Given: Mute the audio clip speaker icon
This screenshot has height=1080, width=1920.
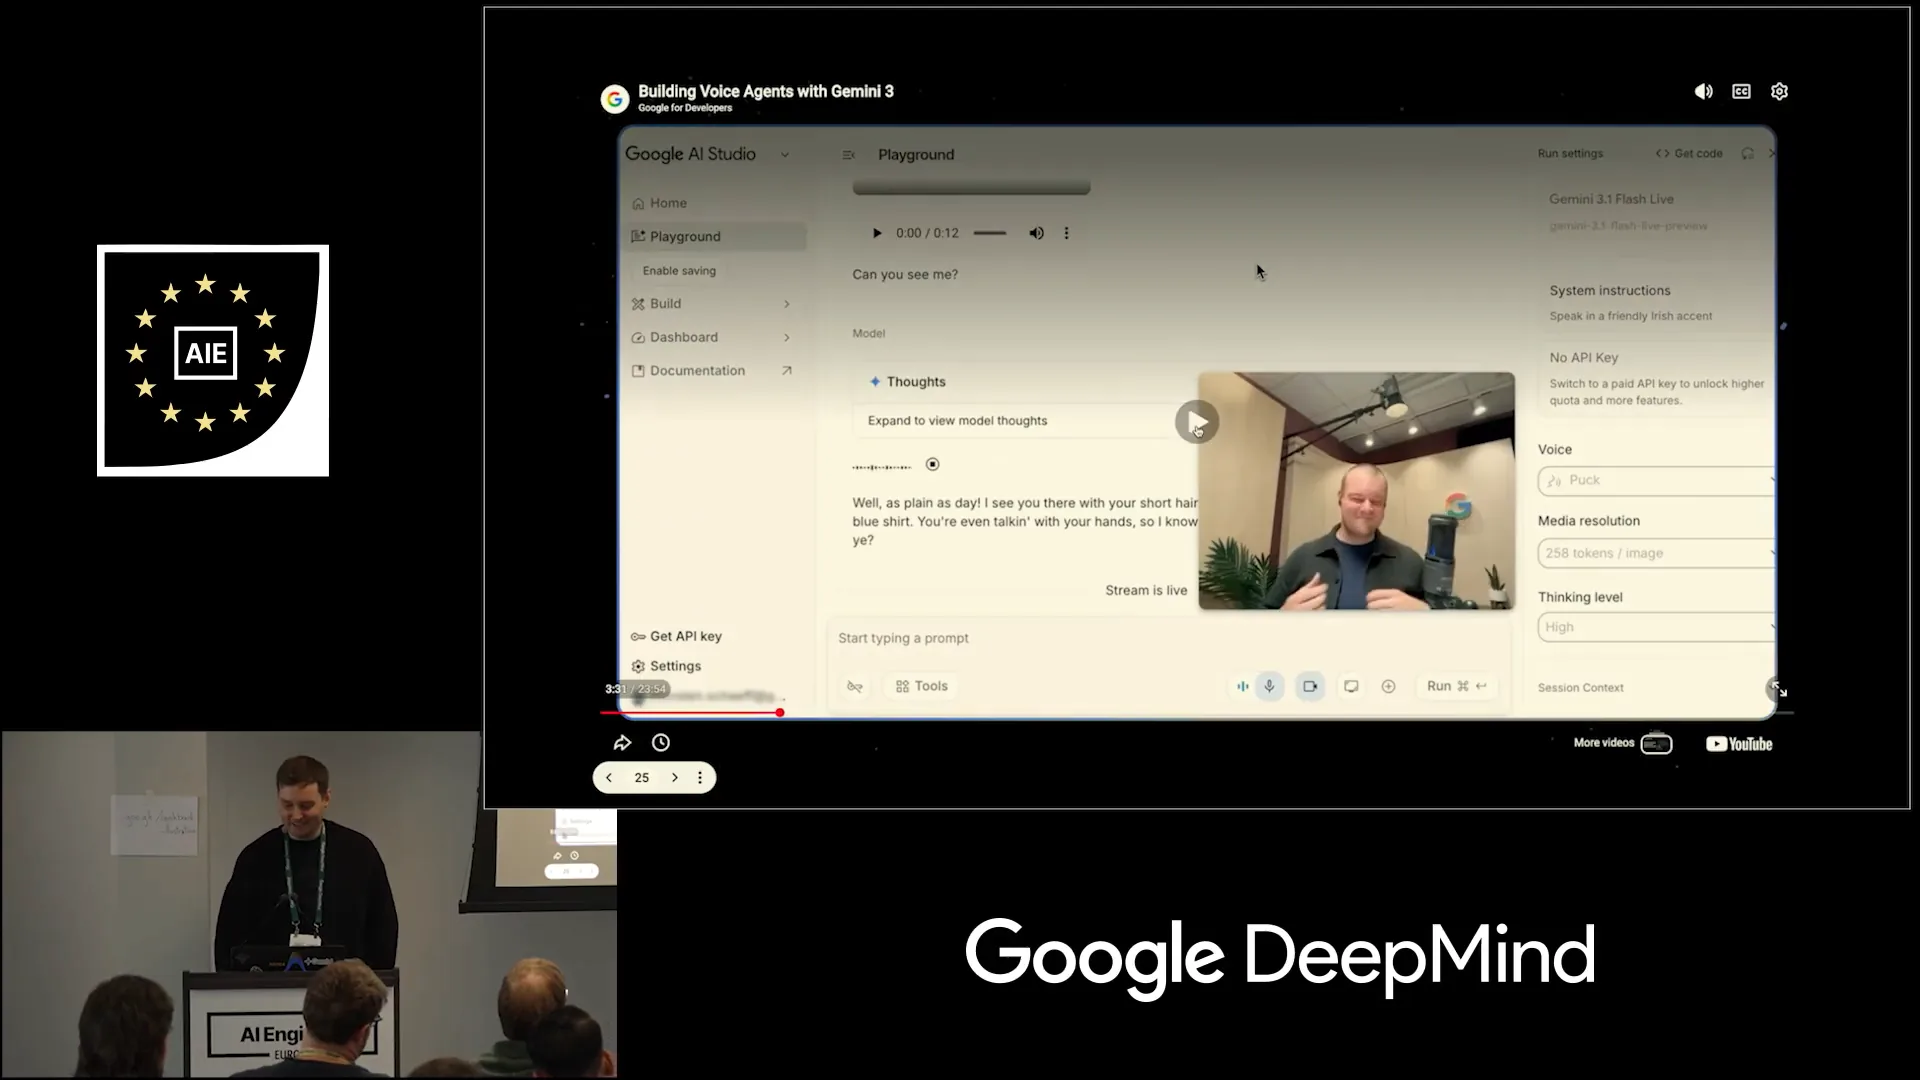Looking at the screenshot, I should 1036,233.
